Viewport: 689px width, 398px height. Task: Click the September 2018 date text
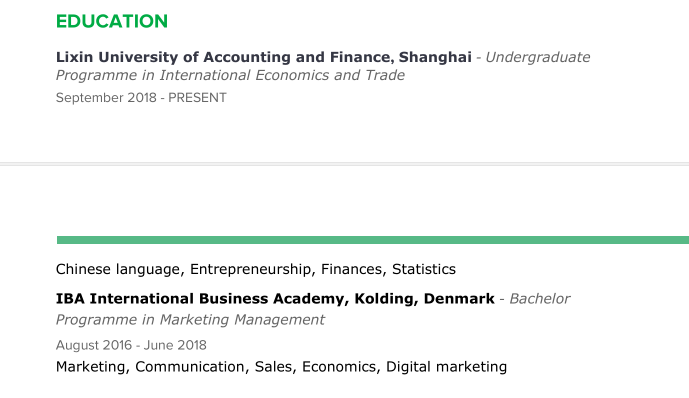tap(106, 98)
